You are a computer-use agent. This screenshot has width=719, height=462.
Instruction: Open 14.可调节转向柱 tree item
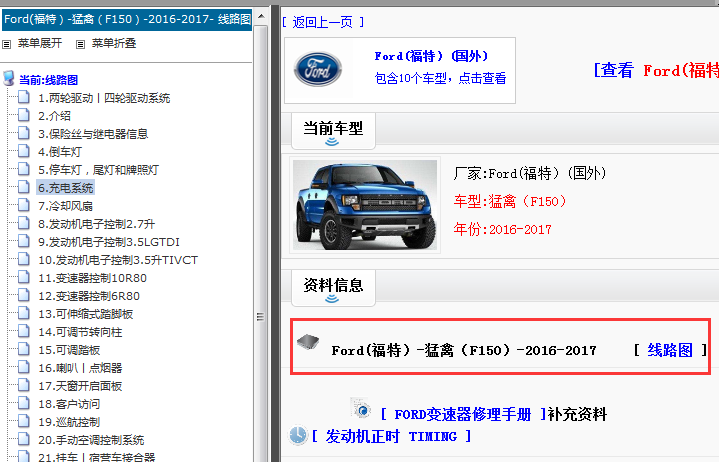coord(80,332)
